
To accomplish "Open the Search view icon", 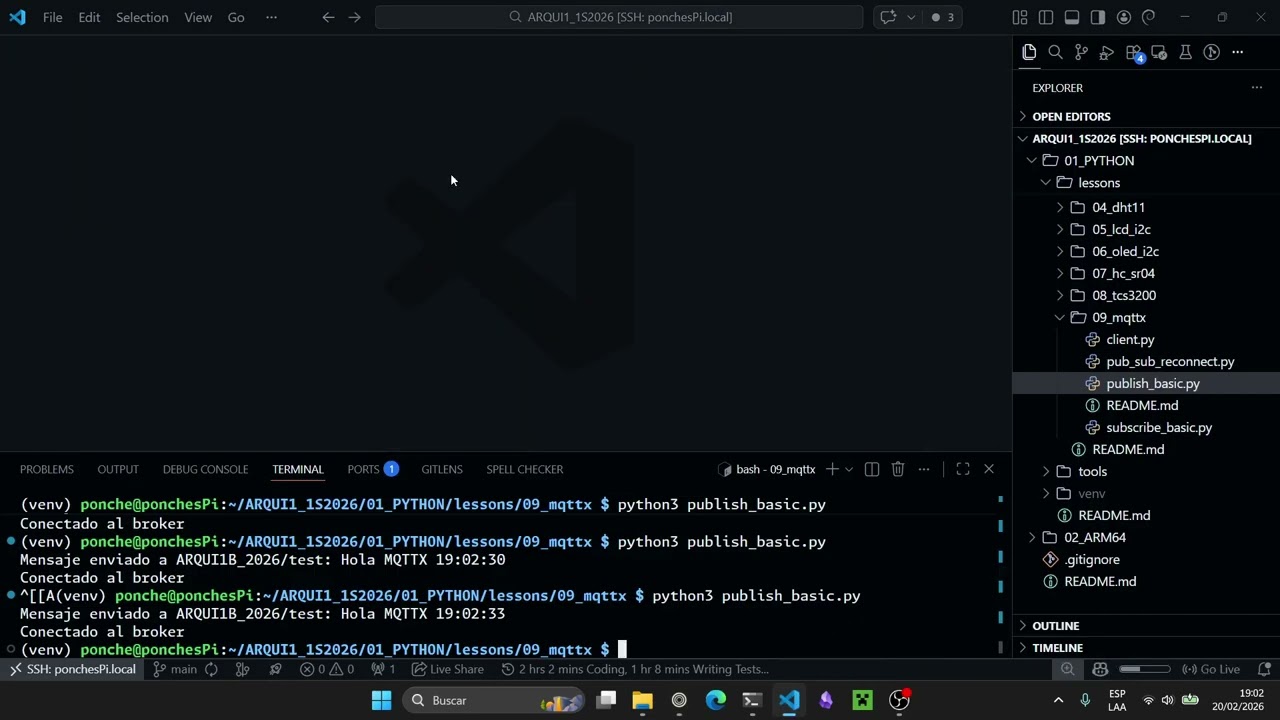I will pos(1055,52).
